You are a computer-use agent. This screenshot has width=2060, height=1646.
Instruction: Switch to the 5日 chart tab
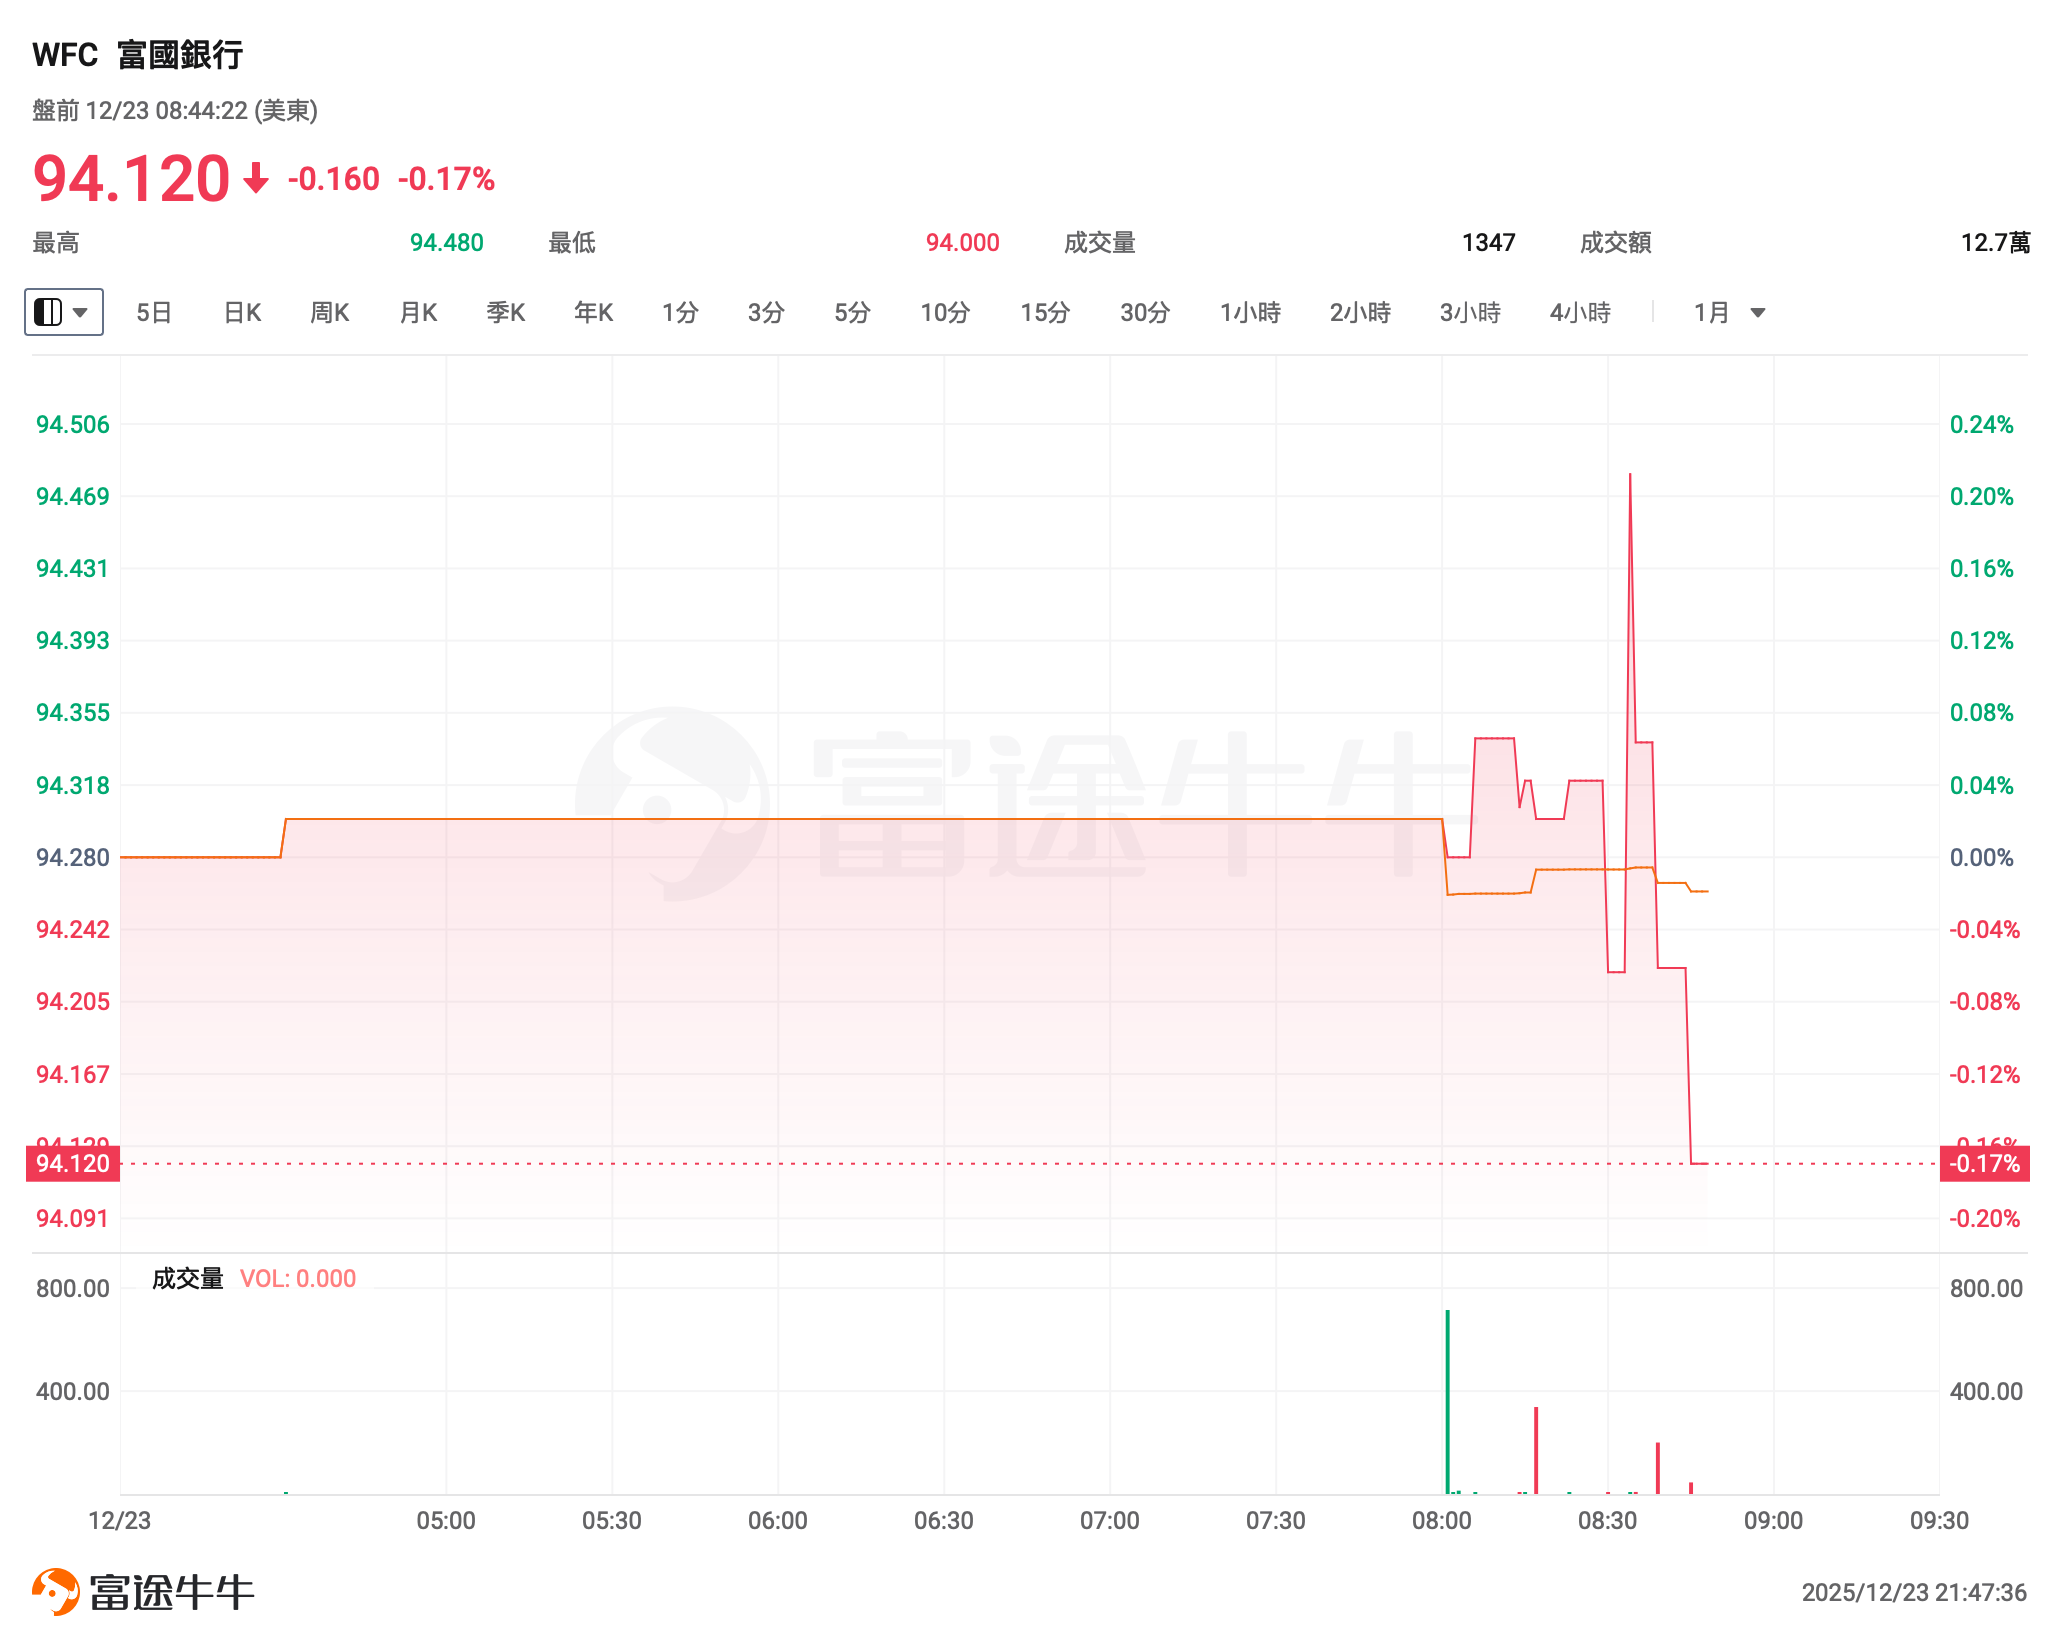click(154, 313)
